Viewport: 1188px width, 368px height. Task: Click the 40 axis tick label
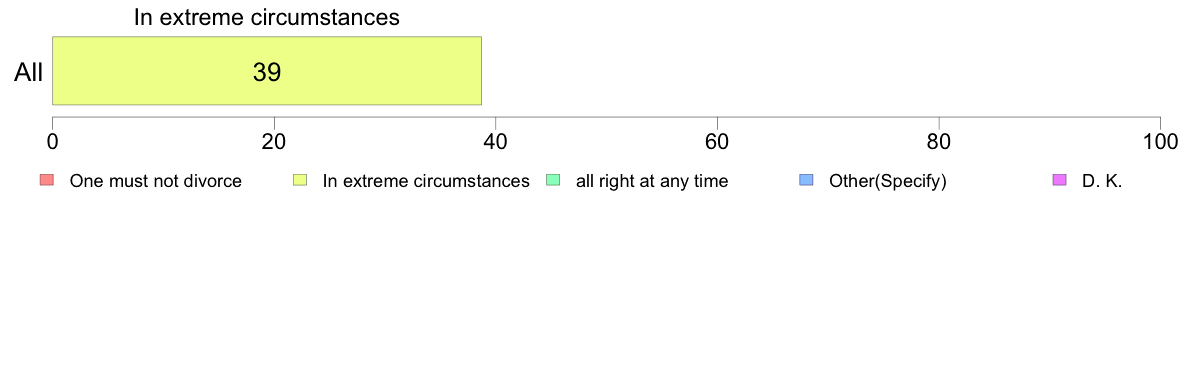pos(496,142)
